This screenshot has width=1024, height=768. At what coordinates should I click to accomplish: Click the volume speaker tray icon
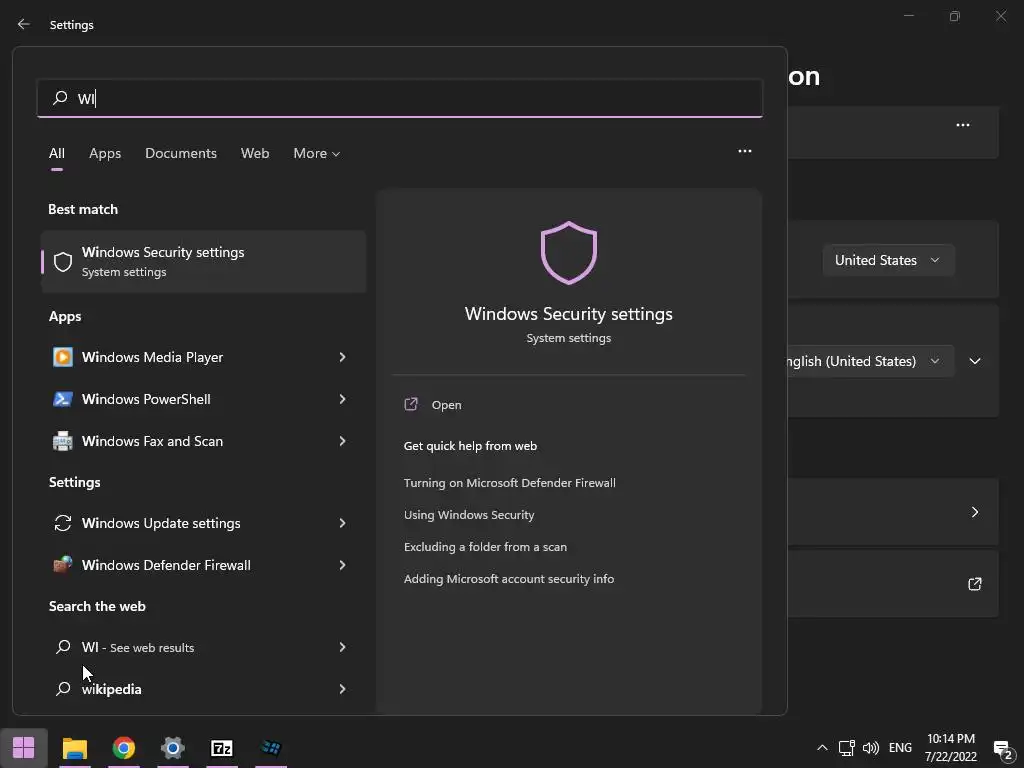click(x=871, y=748)
